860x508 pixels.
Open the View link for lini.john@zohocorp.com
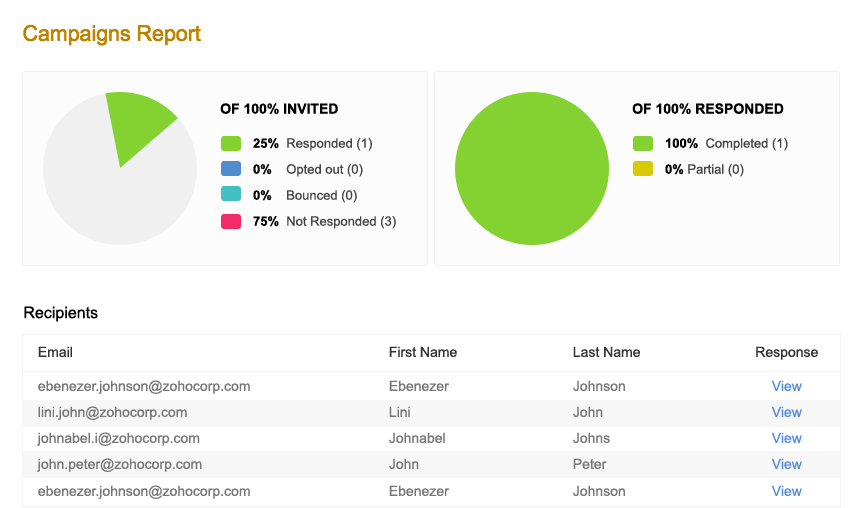click(x=787, y=412)
